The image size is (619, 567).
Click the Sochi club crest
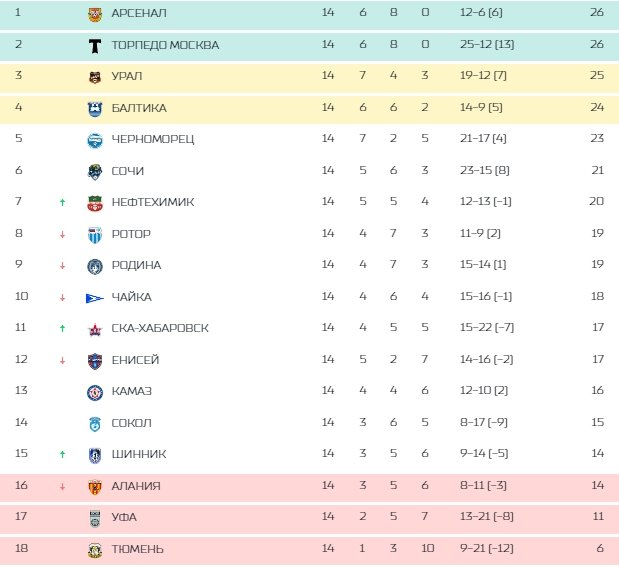tap(95, 172)
